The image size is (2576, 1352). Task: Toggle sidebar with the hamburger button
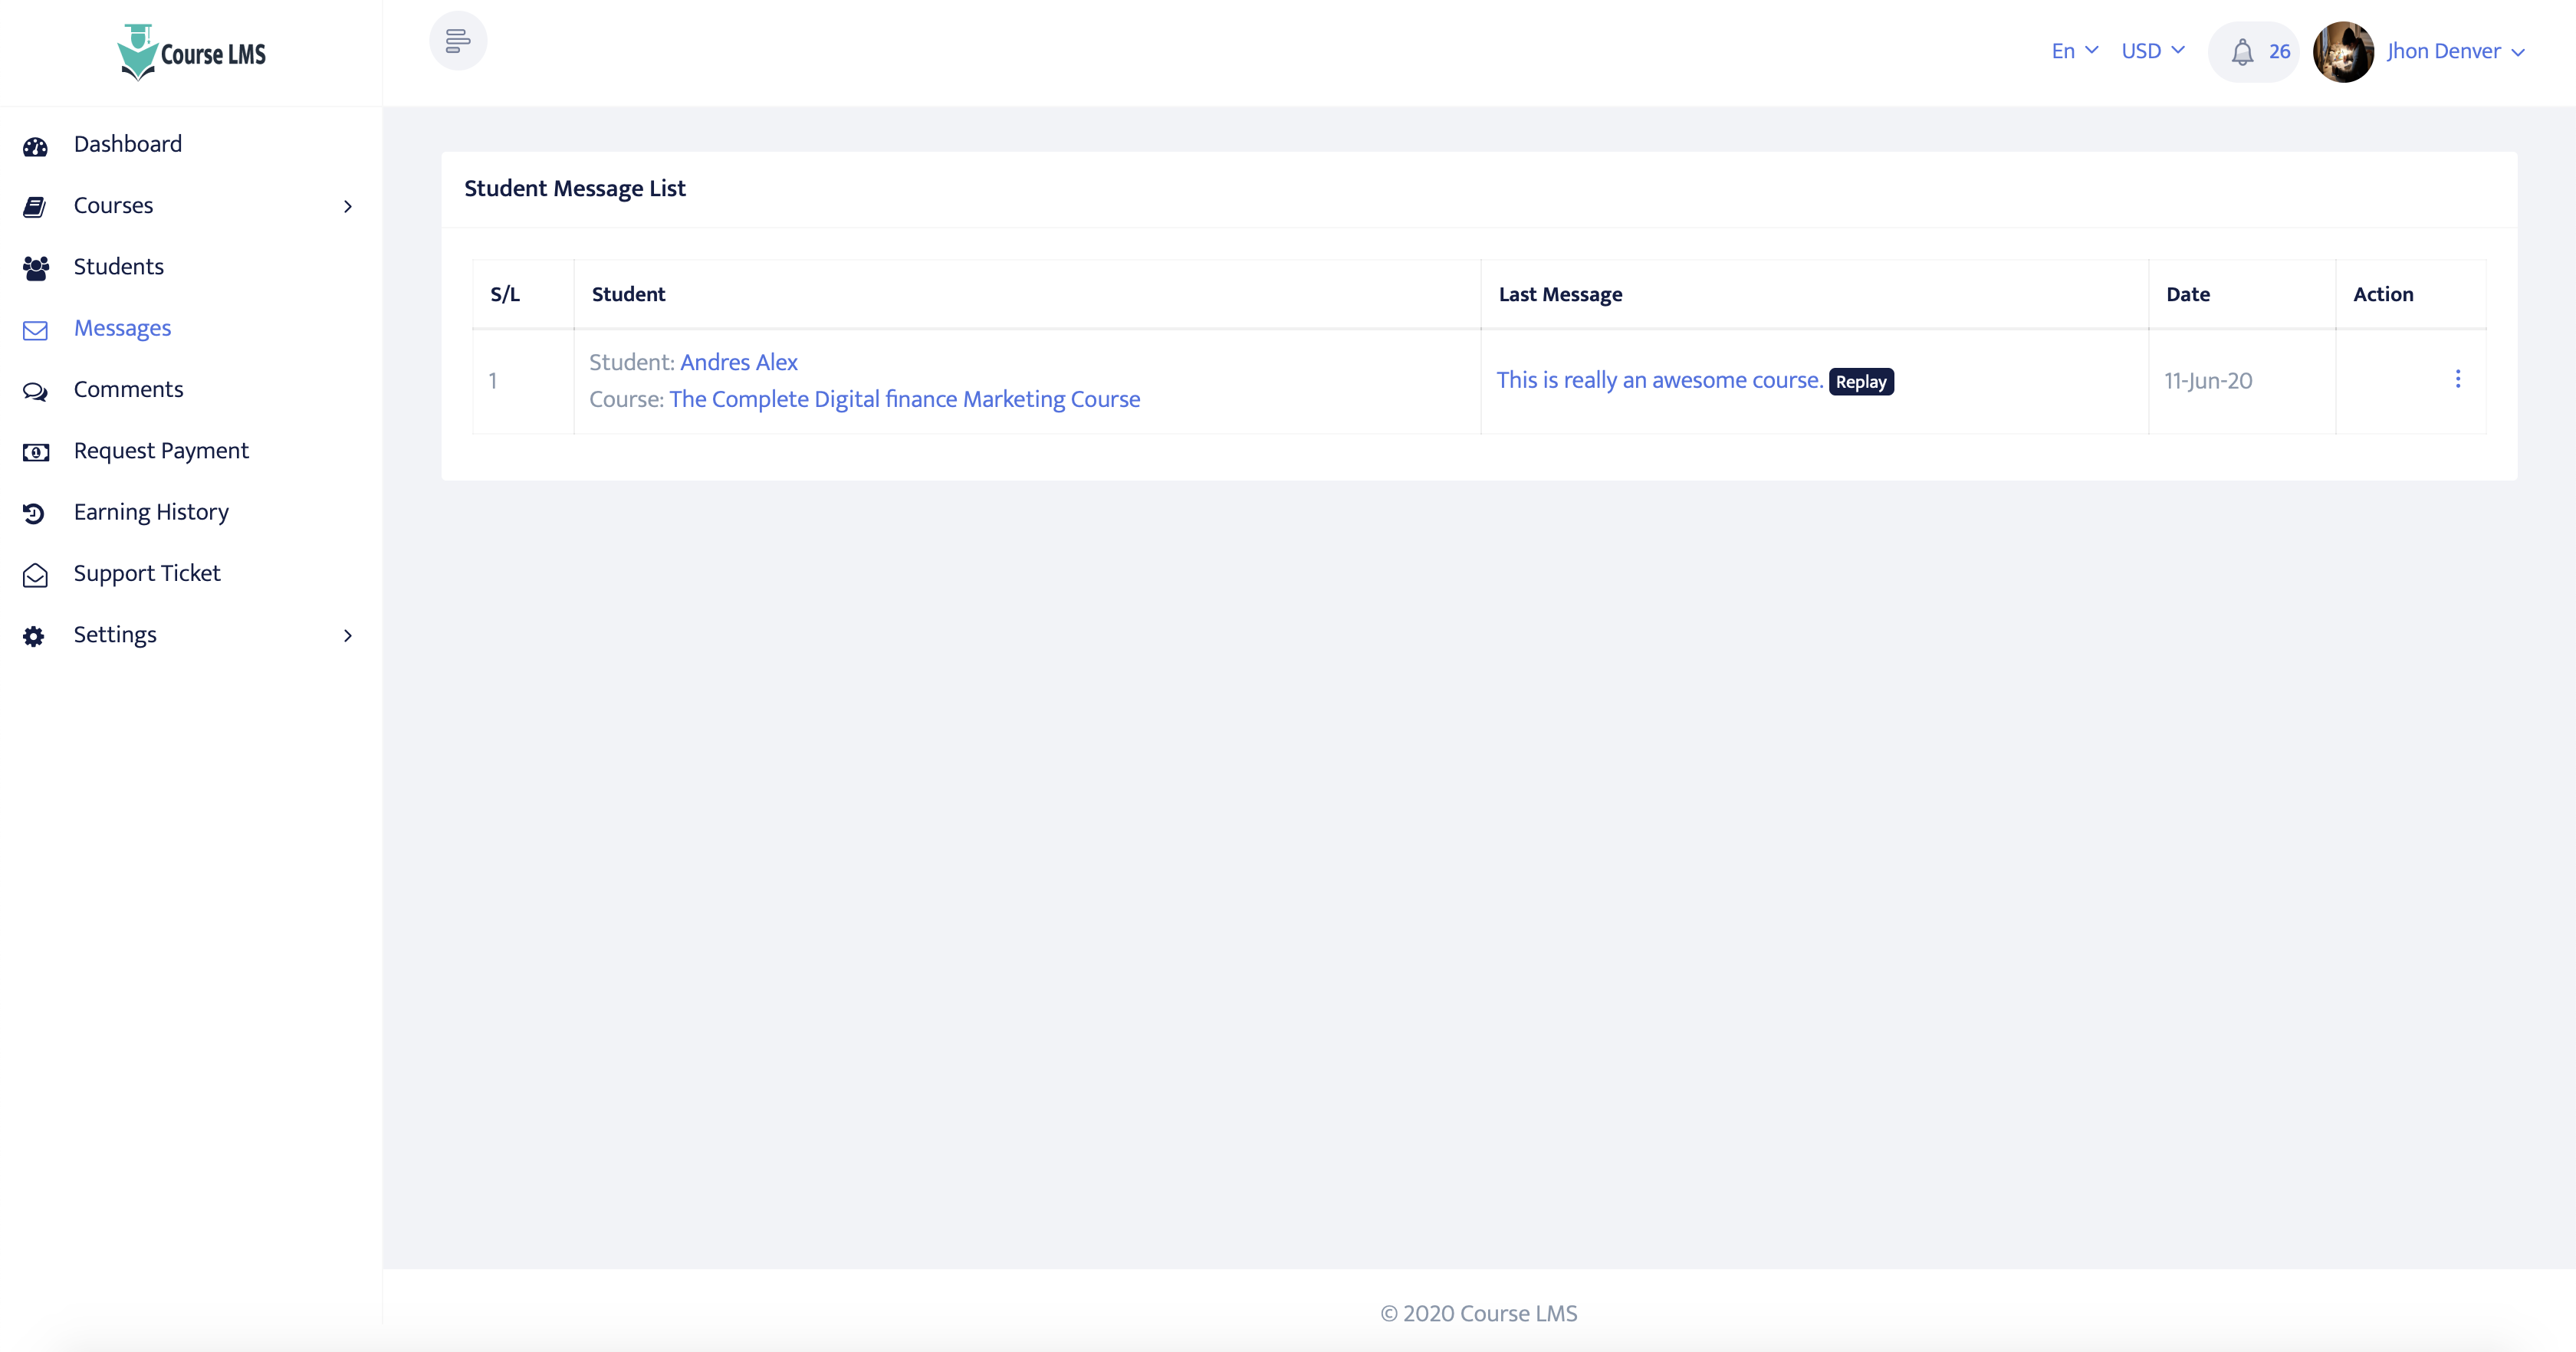pyautogui.click(x=458, y=41)
